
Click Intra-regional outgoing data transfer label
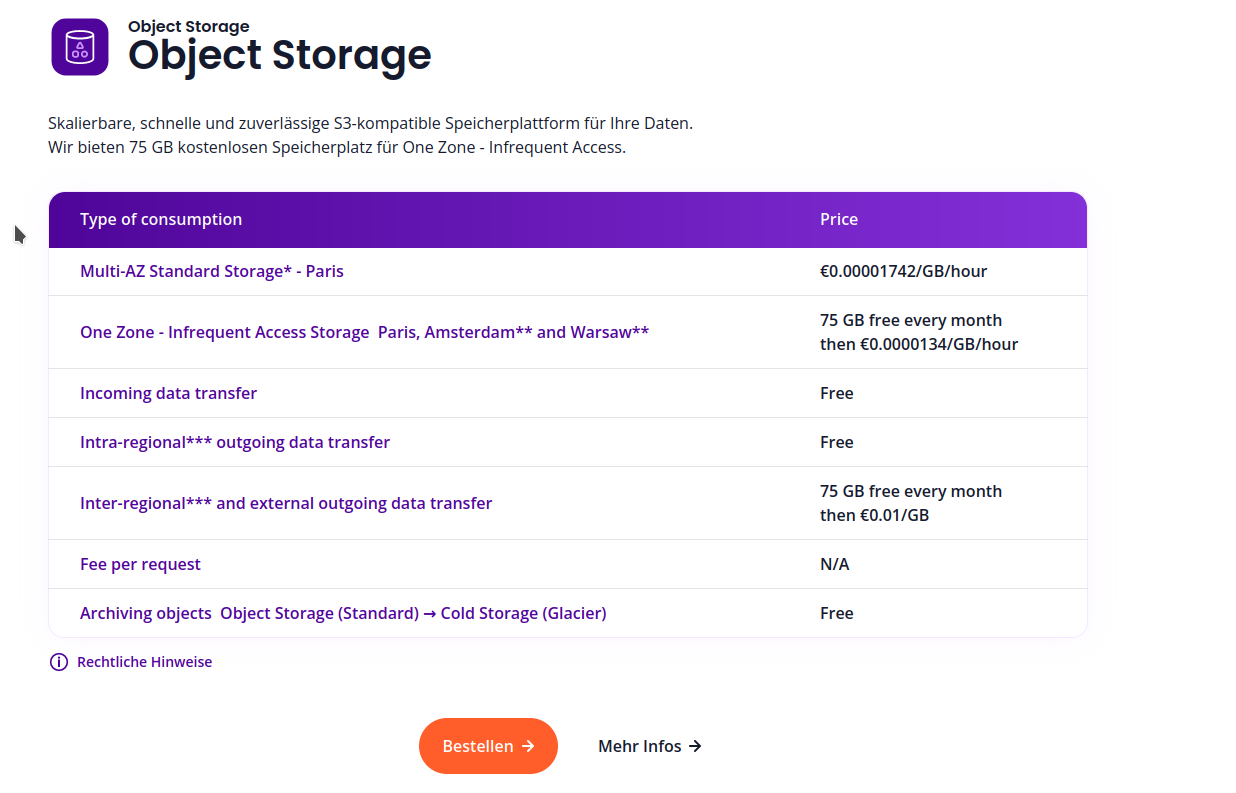click(235, 442)
